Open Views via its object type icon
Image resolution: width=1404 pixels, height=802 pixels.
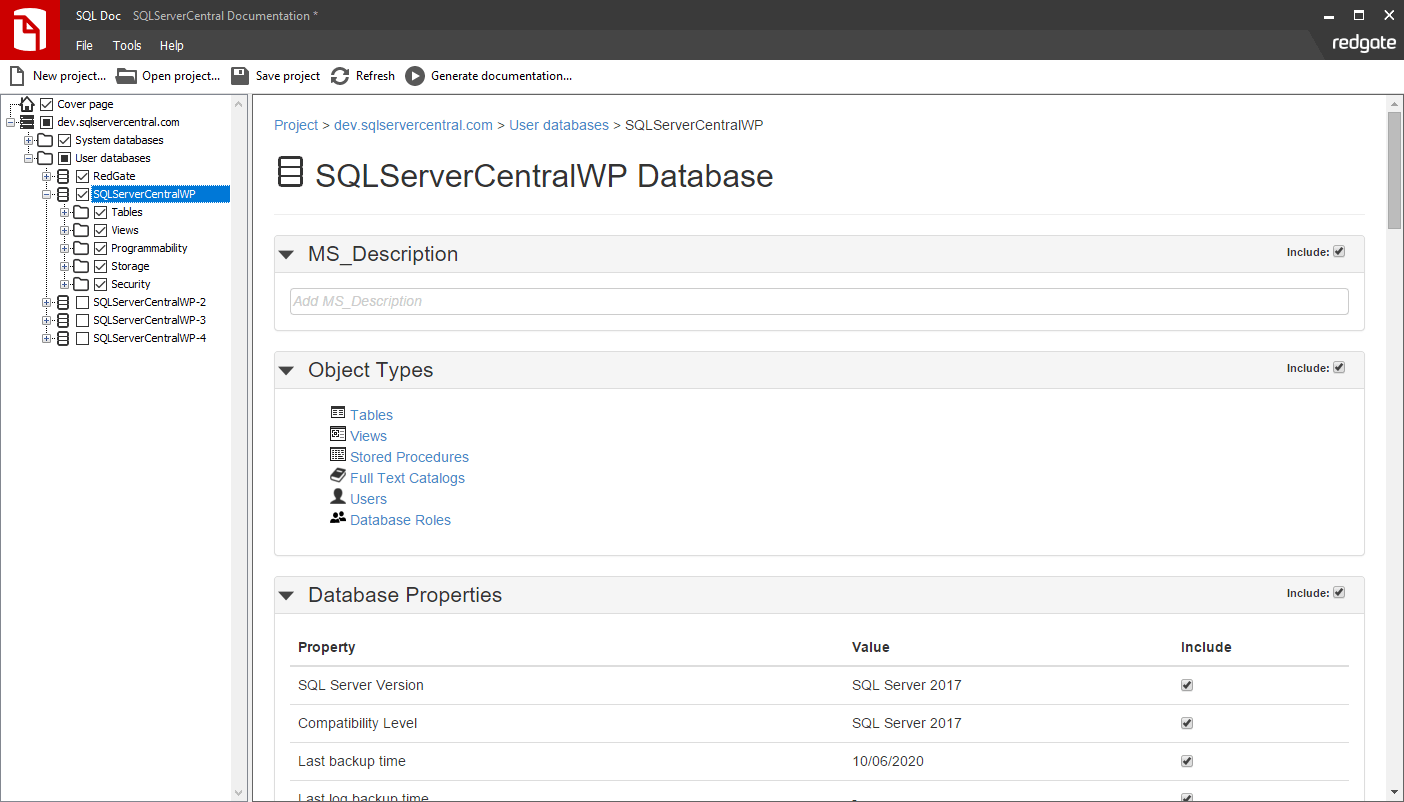338,433
